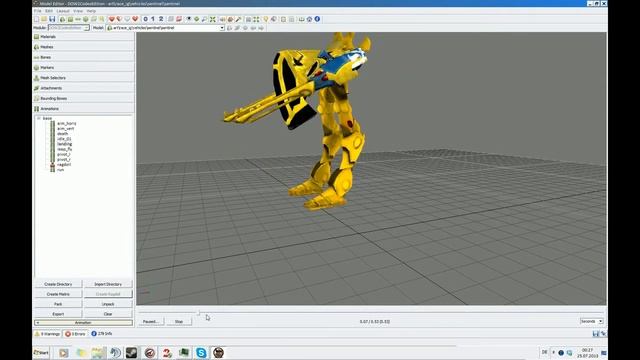Click the magic wand toolbar icon
This screenshot has width=640, height=360.
[239, 19]
